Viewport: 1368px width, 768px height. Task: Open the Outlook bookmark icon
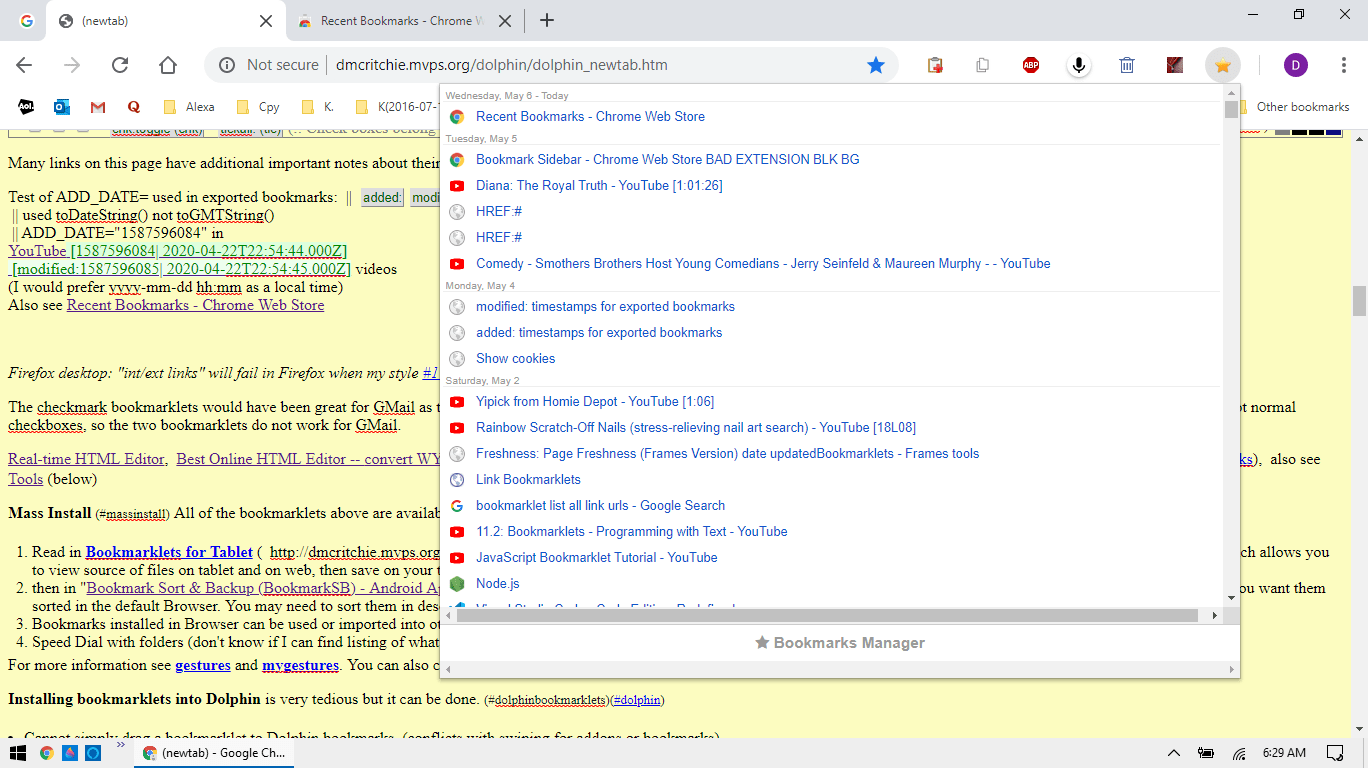pos(60,106)
